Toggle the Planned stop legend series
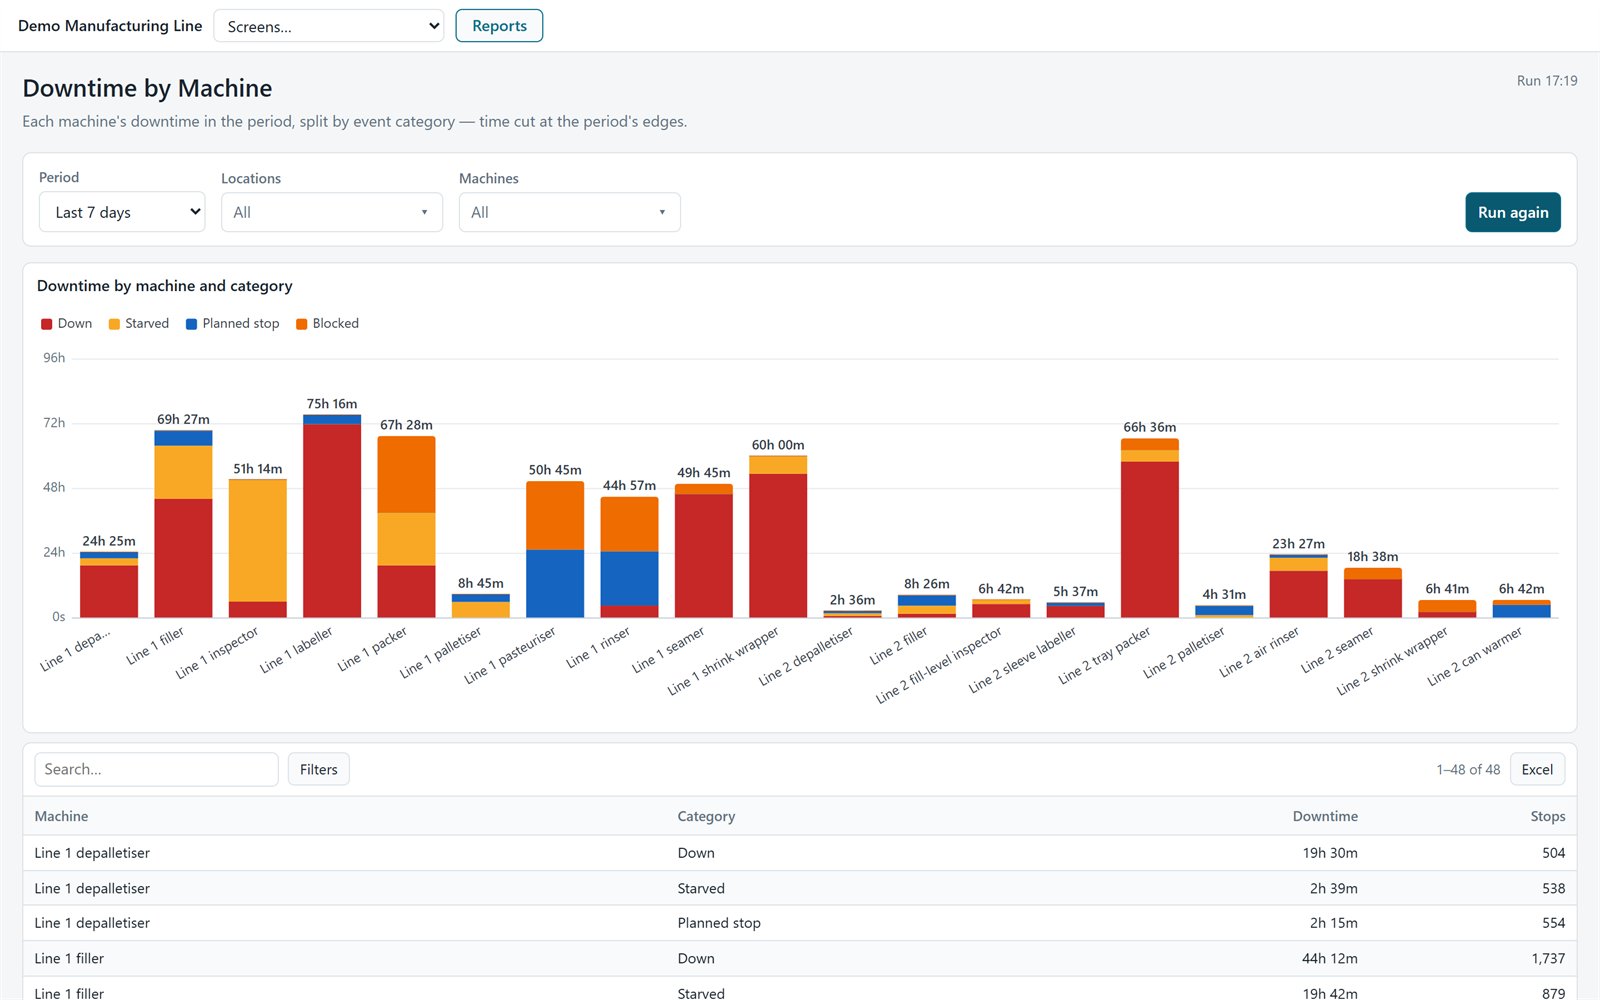1600x1000 pixels. click(x=232, y=323)
